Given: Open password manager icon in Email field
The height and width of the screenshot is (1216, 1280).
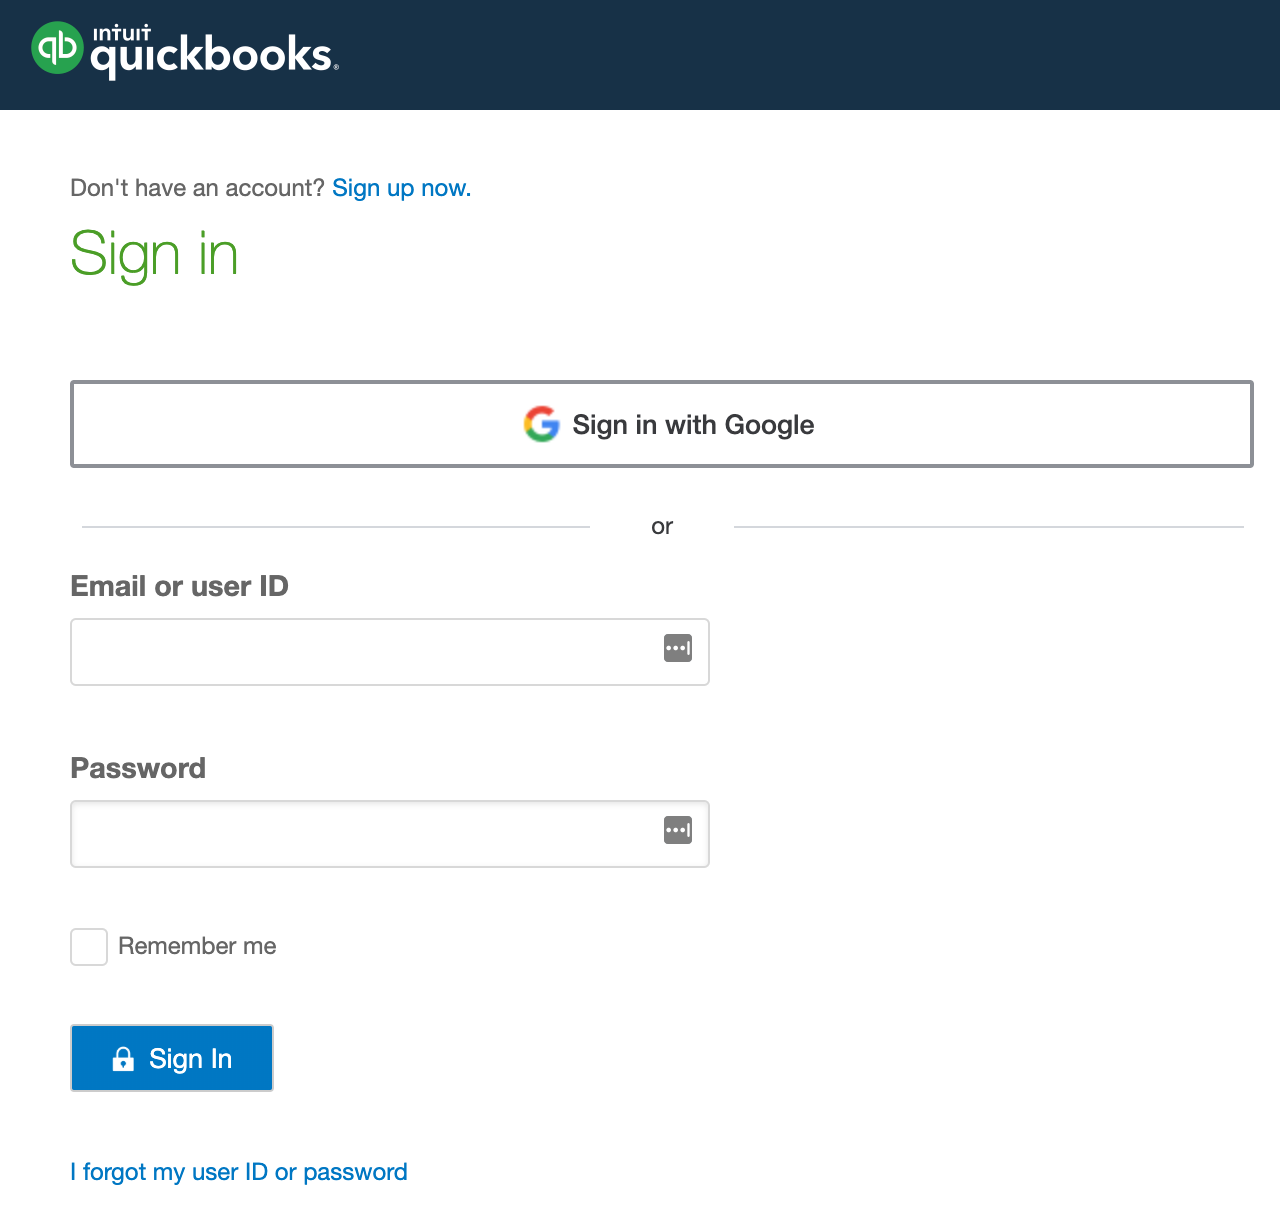Looking at the screenshot, I should point(678,648).
